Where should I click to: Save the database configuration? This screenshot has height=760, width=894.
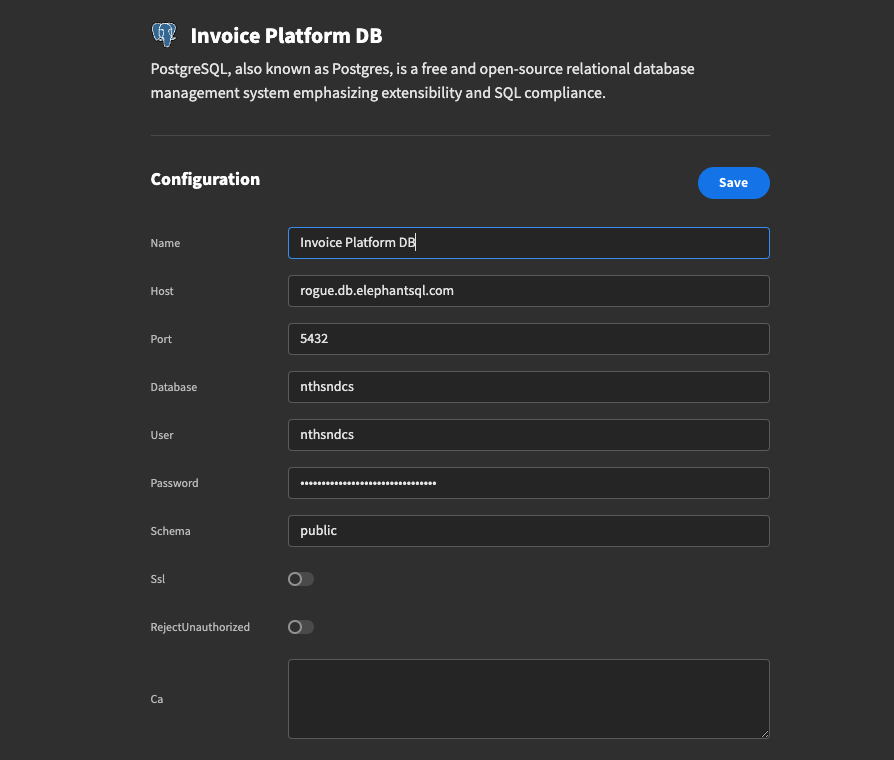pos(733,182)
